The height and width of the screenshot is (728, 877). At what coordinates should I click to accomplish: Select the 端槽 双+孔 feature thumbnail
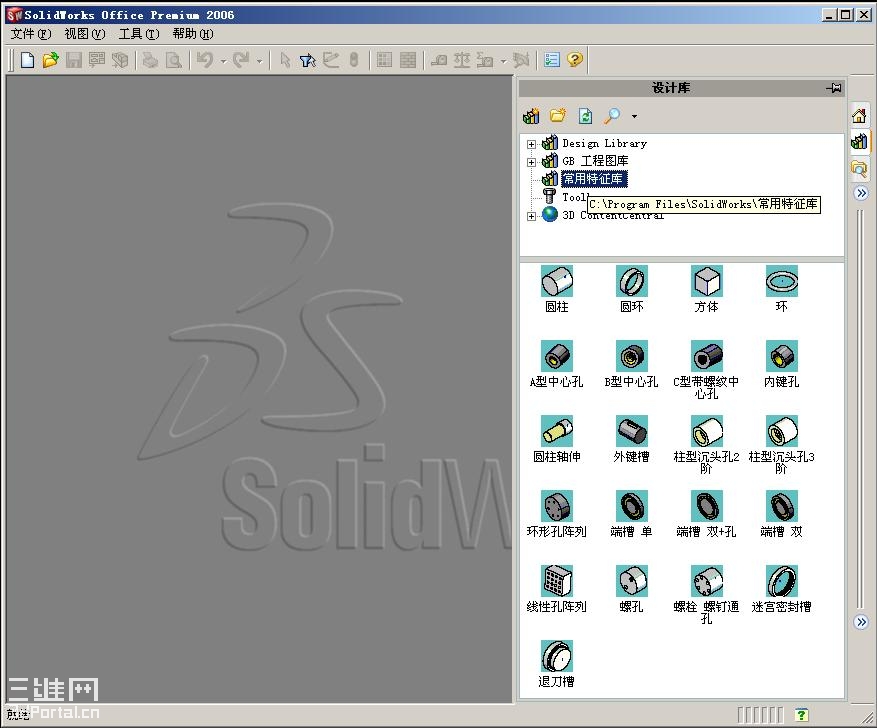(706, 505)
